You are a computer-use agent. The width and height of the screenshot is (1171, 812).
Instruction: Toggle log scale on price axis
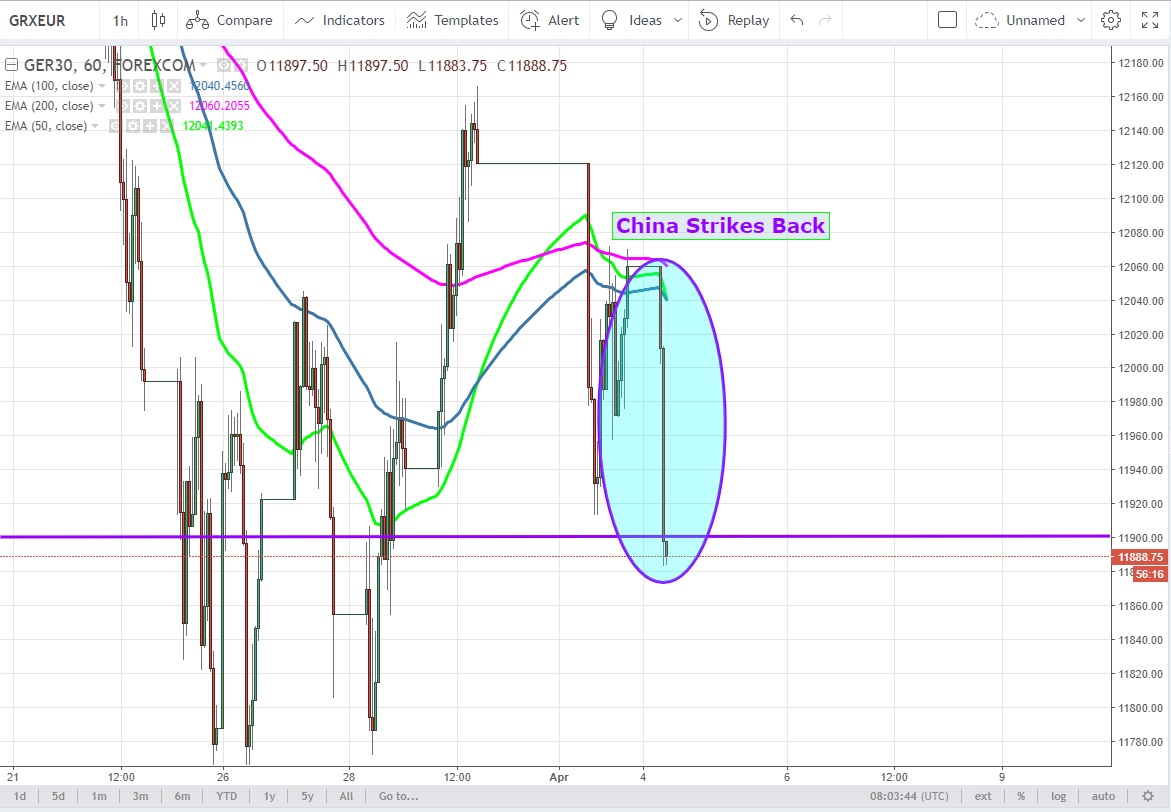pyautogui.click(x=1058, y=796)
